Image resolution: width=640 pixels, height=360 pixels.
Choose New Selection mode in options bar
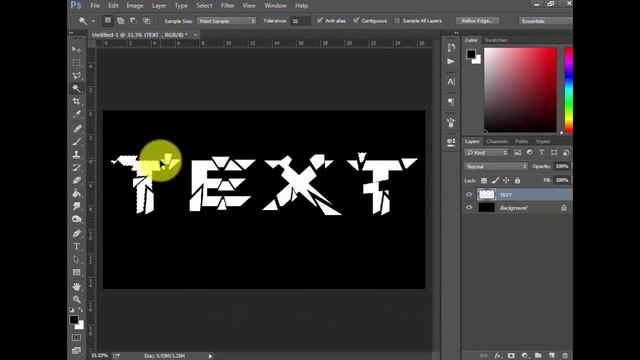pyautogui.click(x=108, y=20)
